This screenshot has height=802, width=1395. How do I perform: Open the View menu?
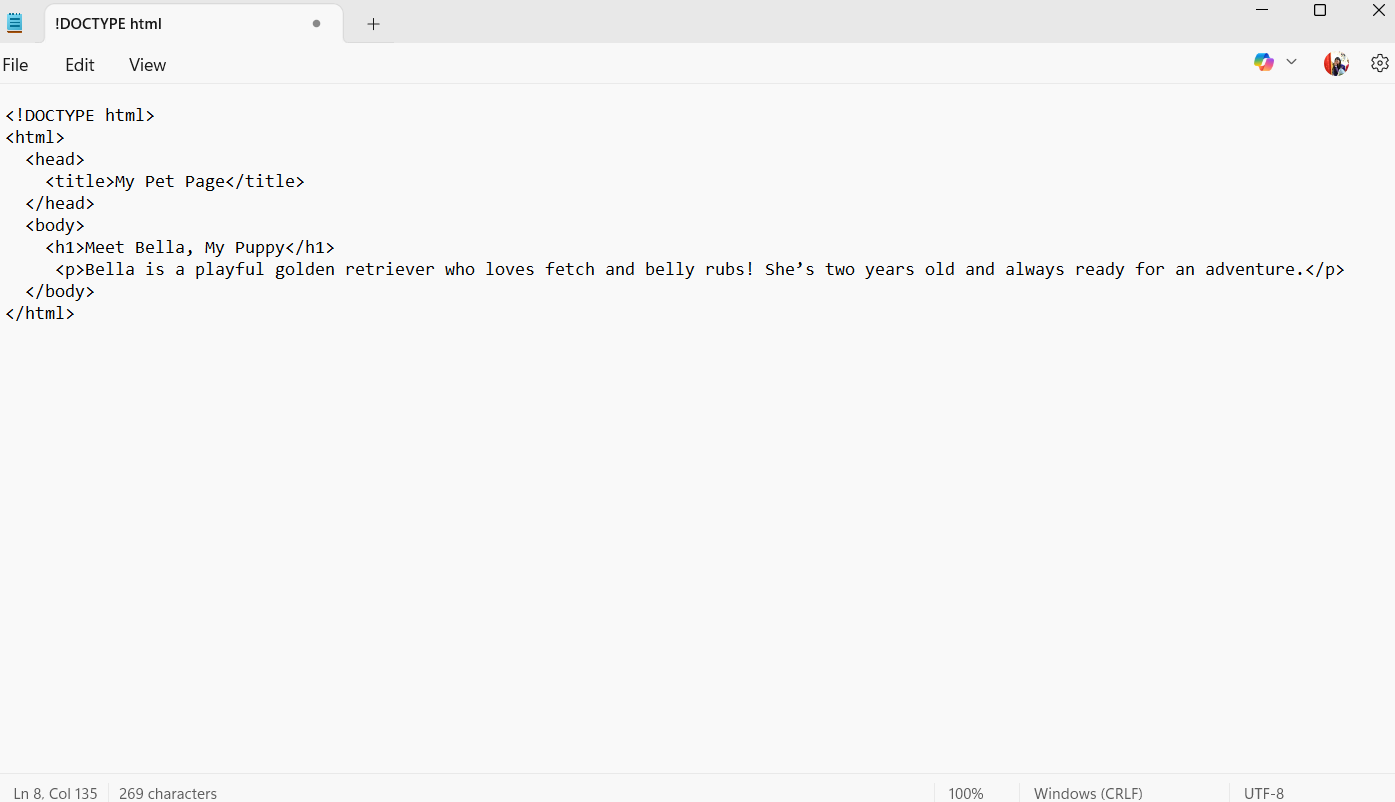click(x=146, y=64)
